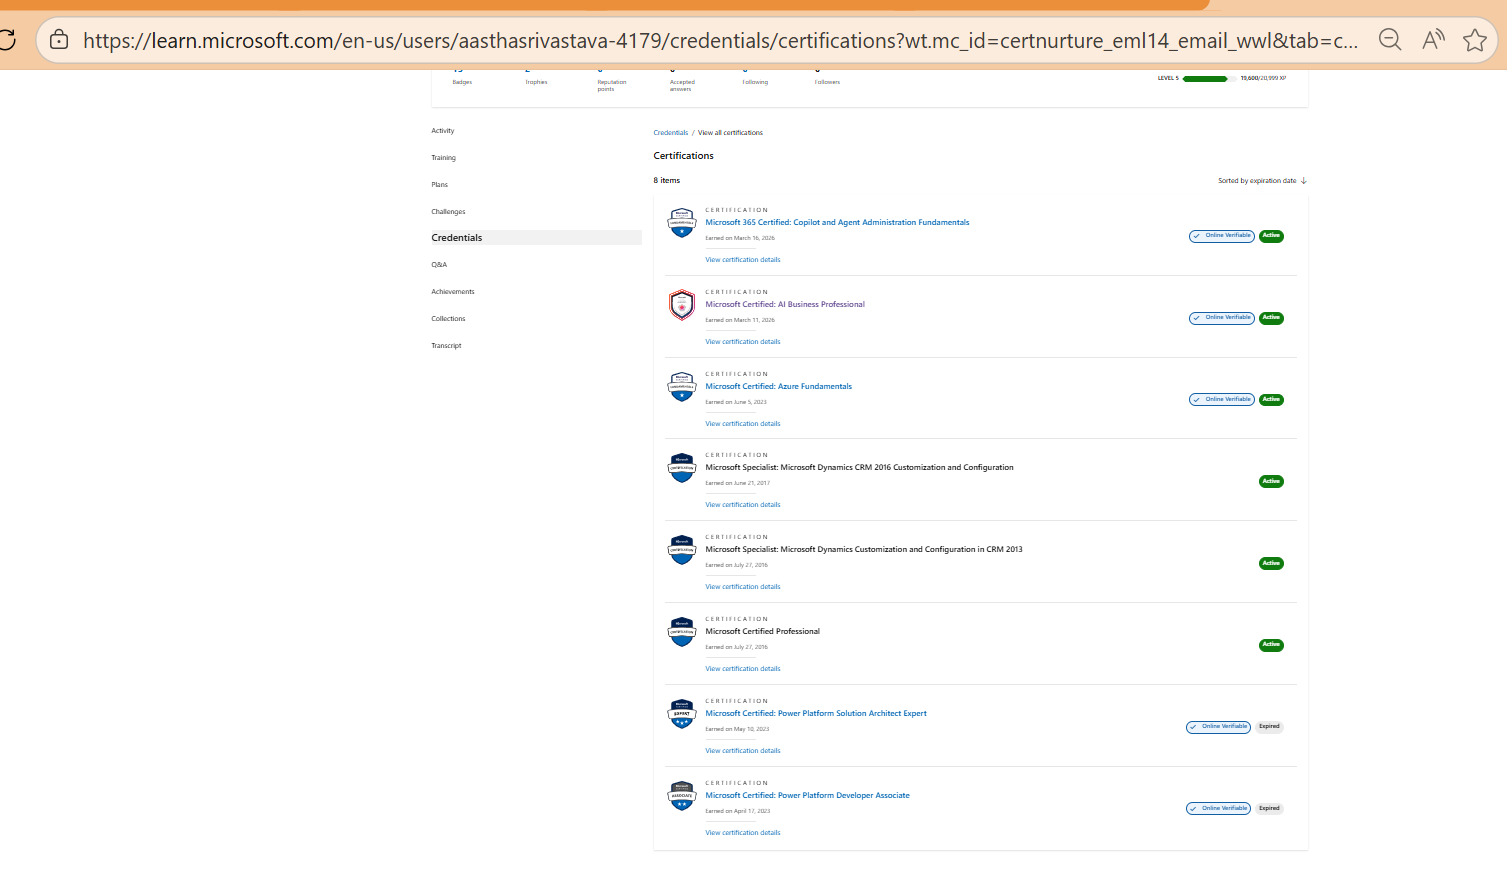
Task: Activate the Read aloud icon
Action: pos(1433,40)
